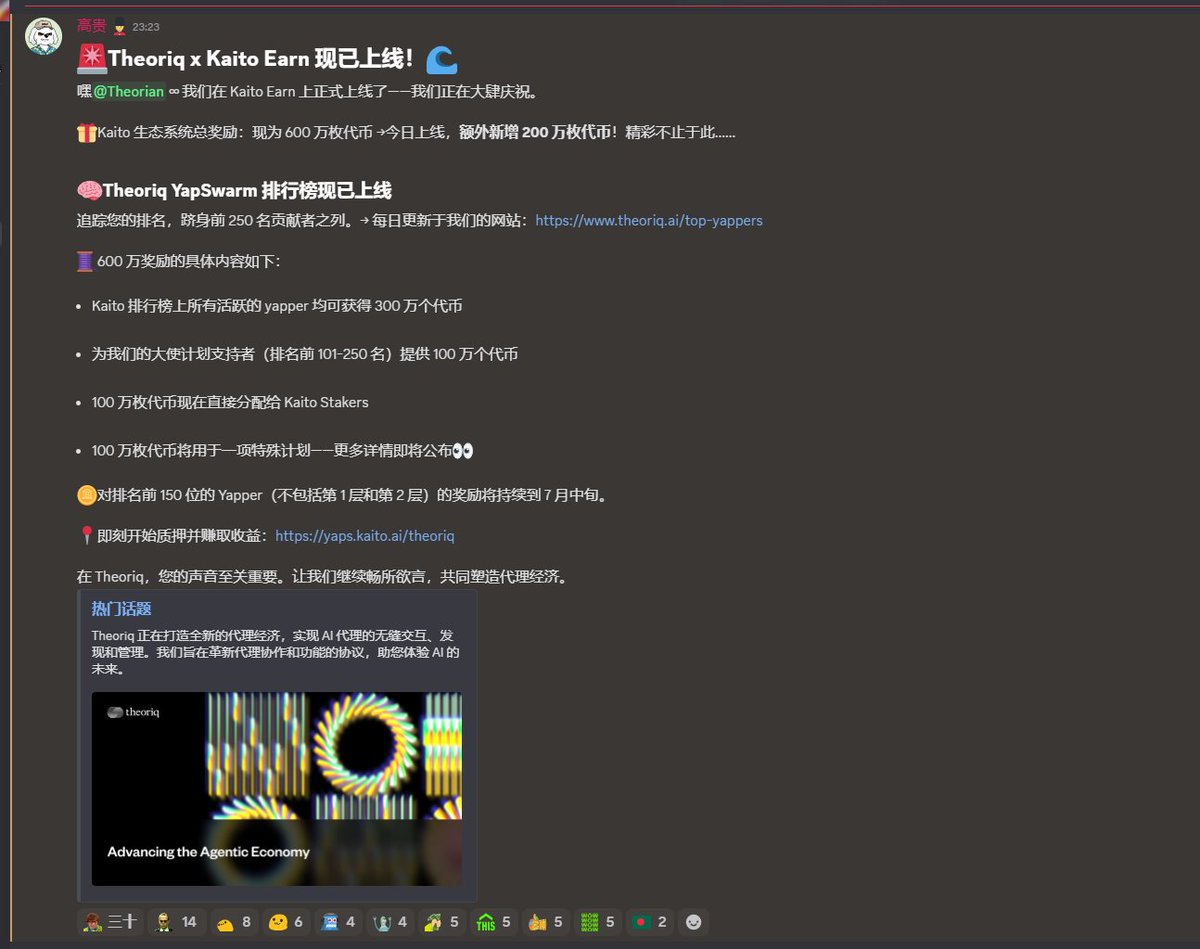The height and width of the screenshot is (949, 1200).
Task: Open the yaps.kaito.ai/theoriq link
Action: (x=364, y=536)
